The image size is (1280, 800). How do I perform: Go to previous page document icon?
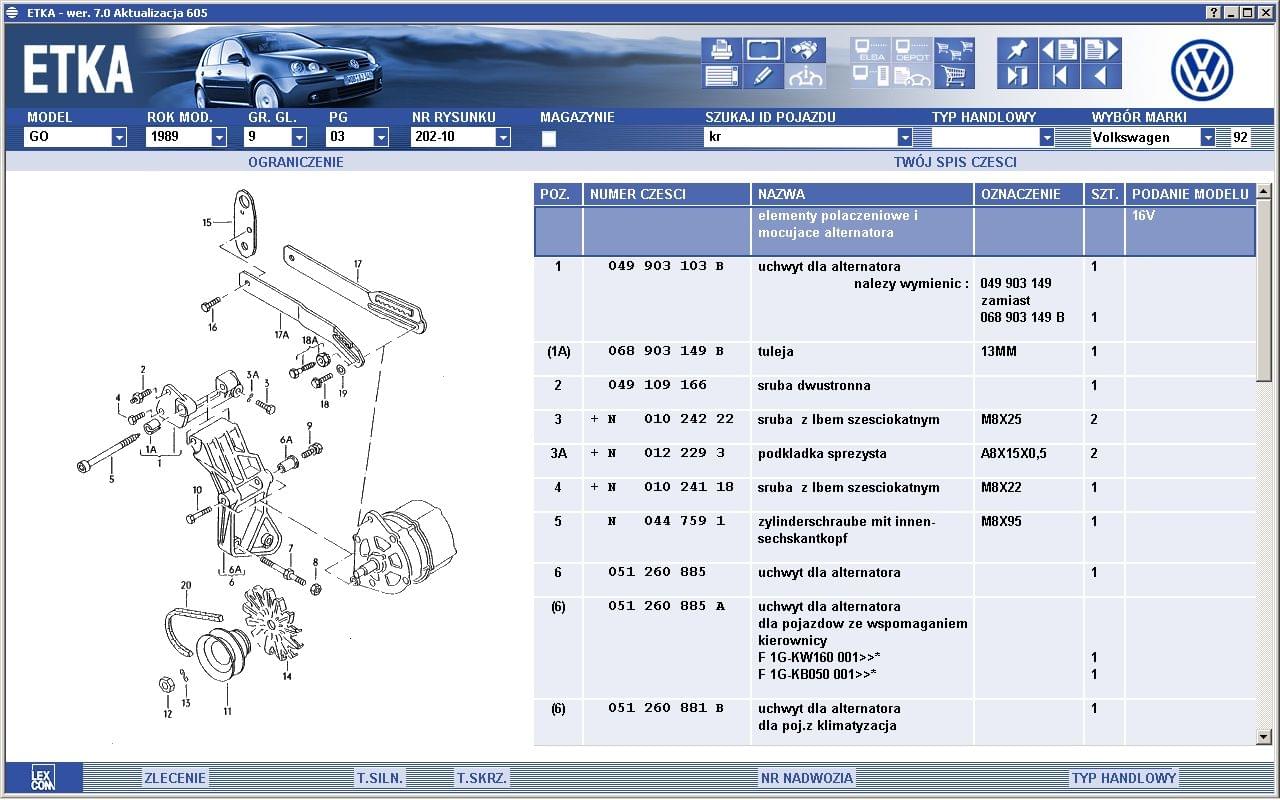coord(1059,50)
